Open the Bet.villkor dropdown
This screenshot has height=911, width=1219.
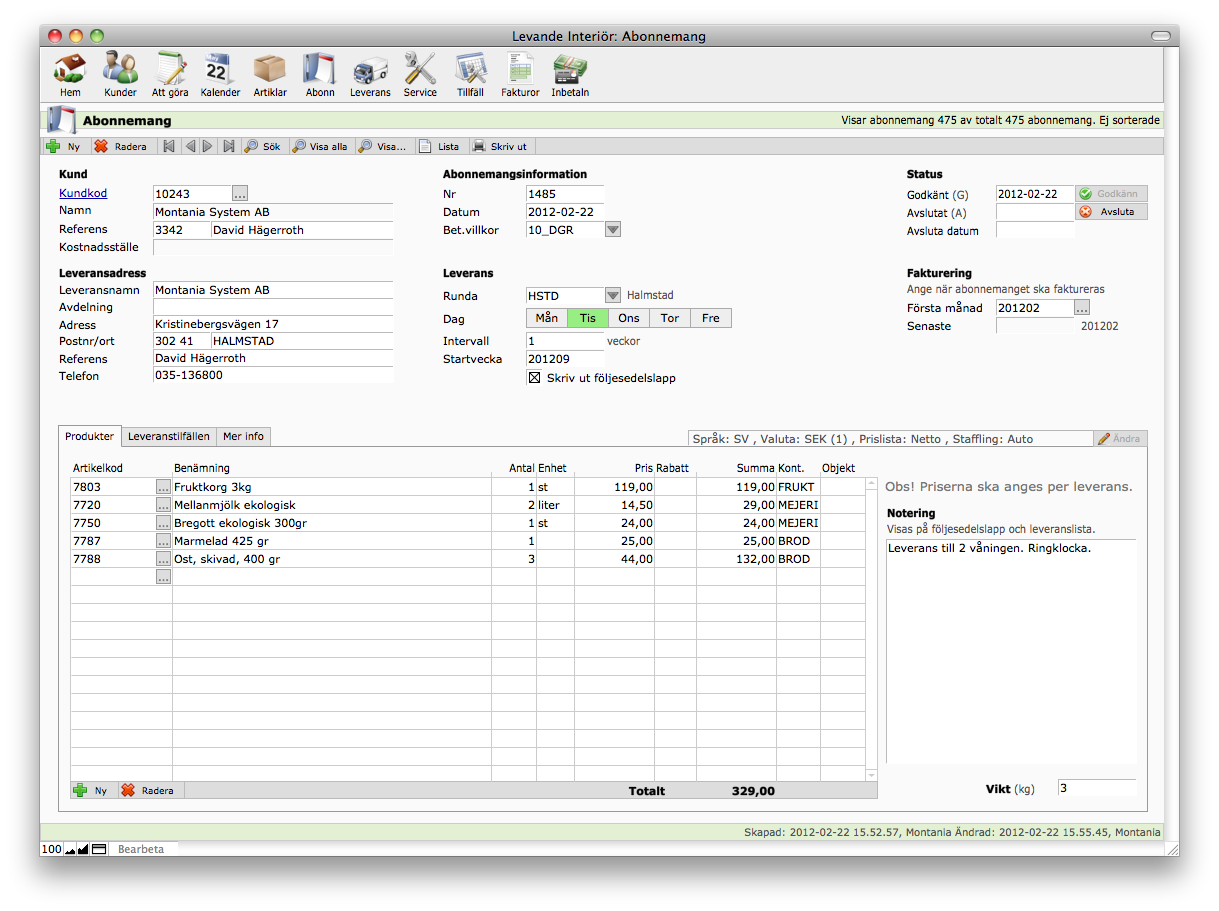pyautogui.click(x=613, y=230)
